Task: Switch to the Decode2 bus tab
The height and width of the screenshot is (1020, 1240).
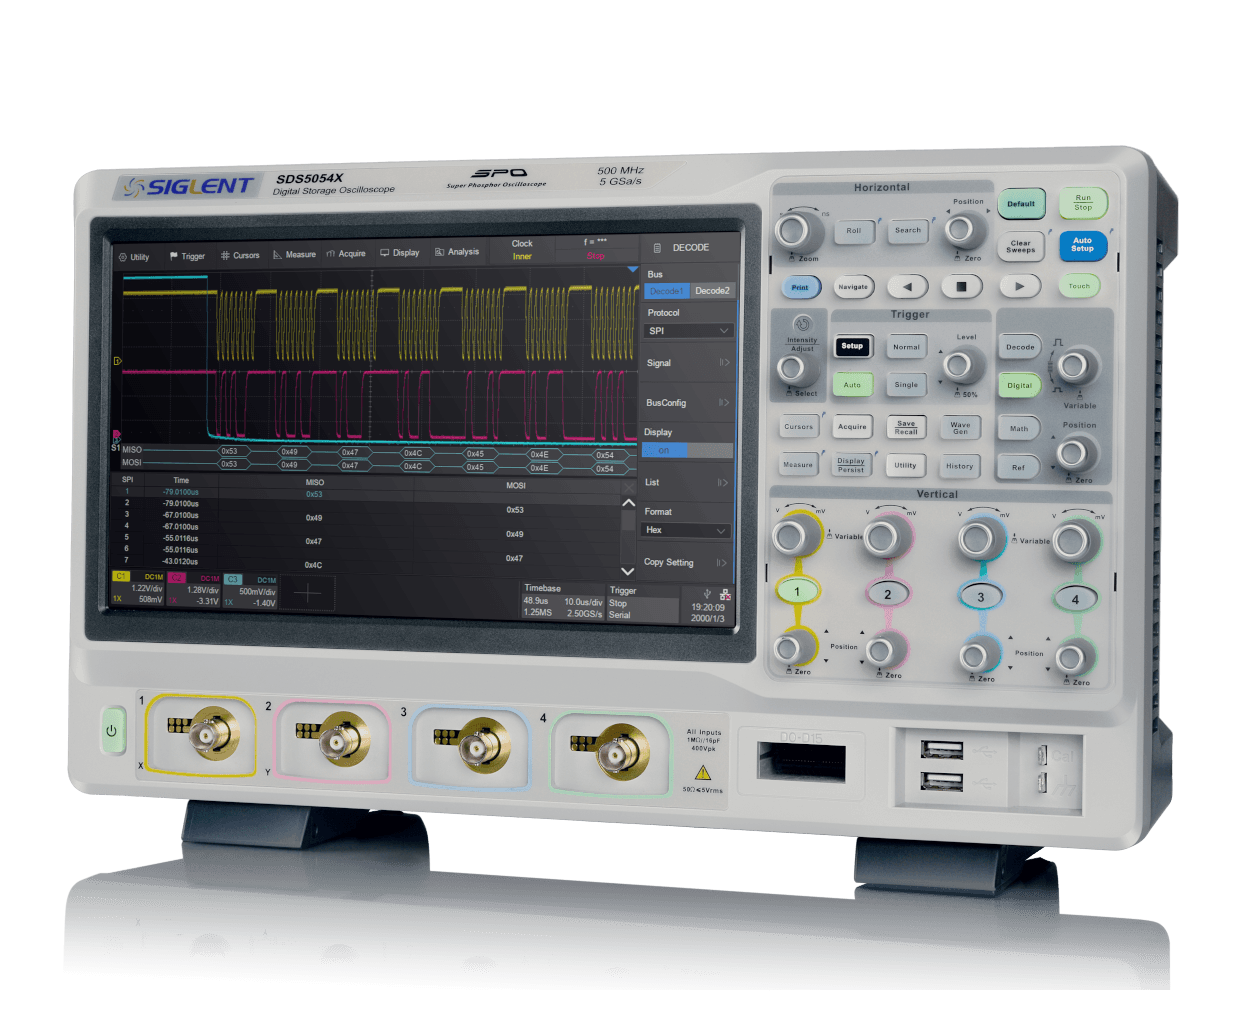Action: coord(712,291)
